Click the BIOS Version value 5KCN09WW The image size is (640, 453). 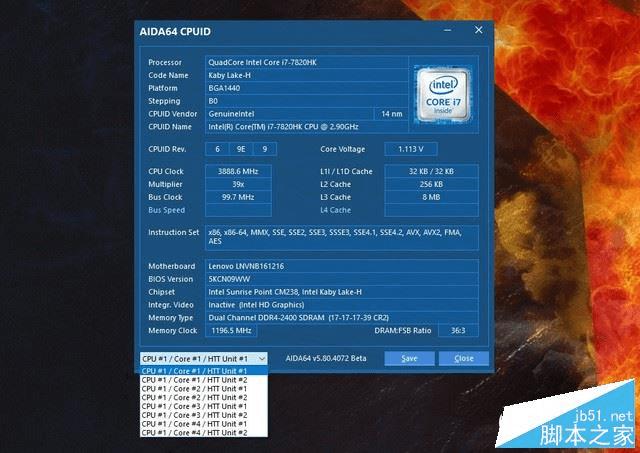point(342,279)
